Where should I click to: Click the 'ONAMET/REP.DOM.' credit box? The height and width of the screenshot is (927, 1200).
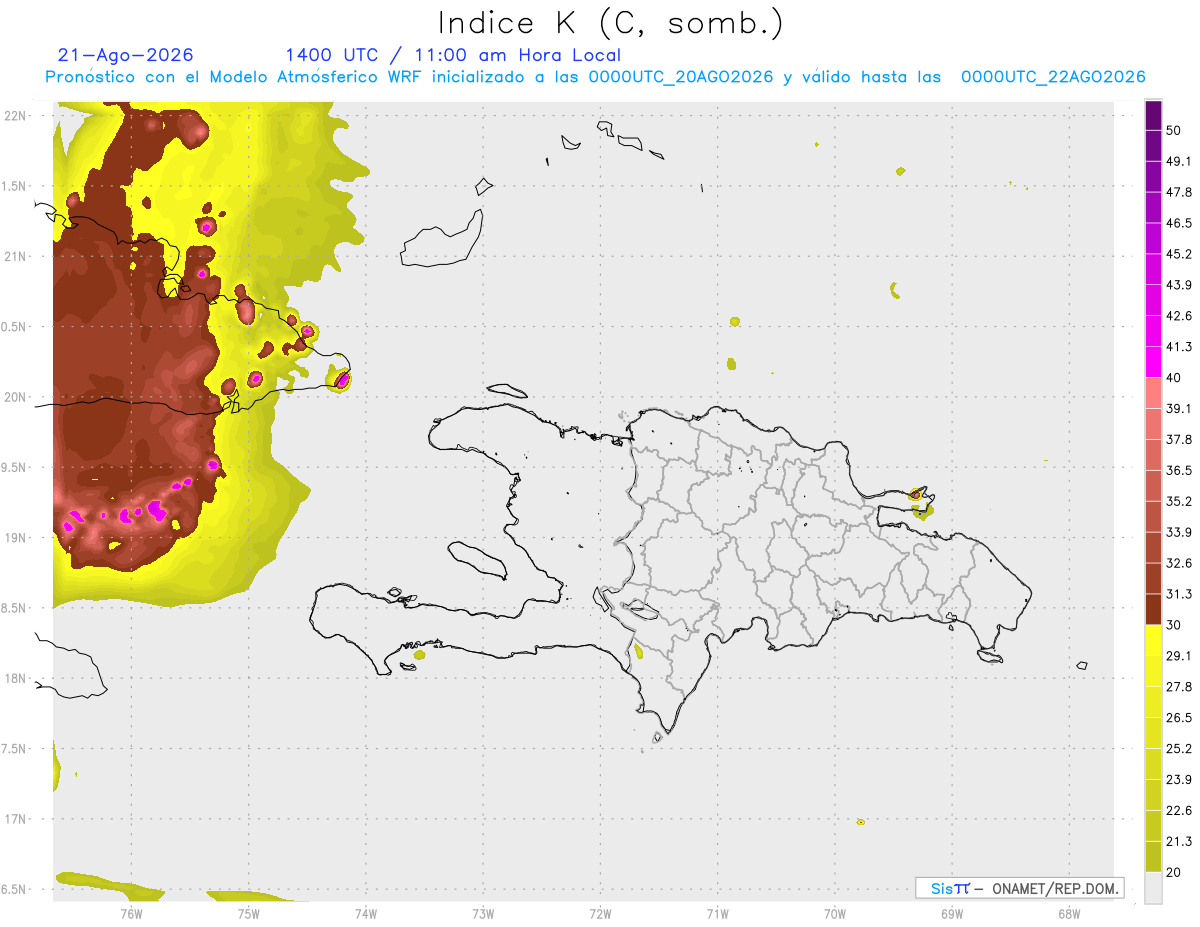coord(1019,888)
